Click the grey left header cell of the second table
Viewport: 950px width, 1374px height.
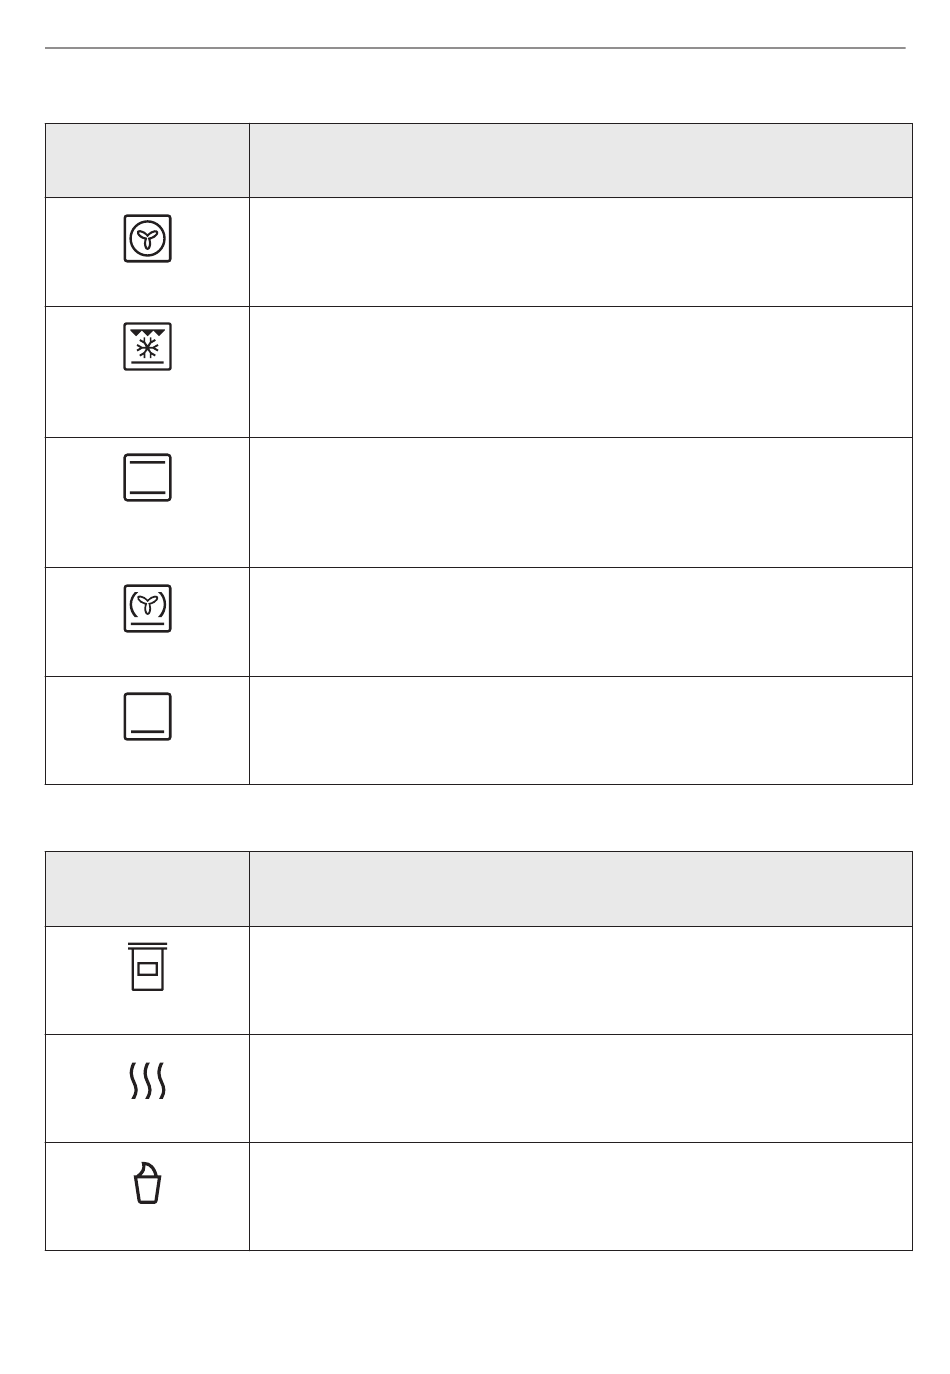(x=147, y=889)
